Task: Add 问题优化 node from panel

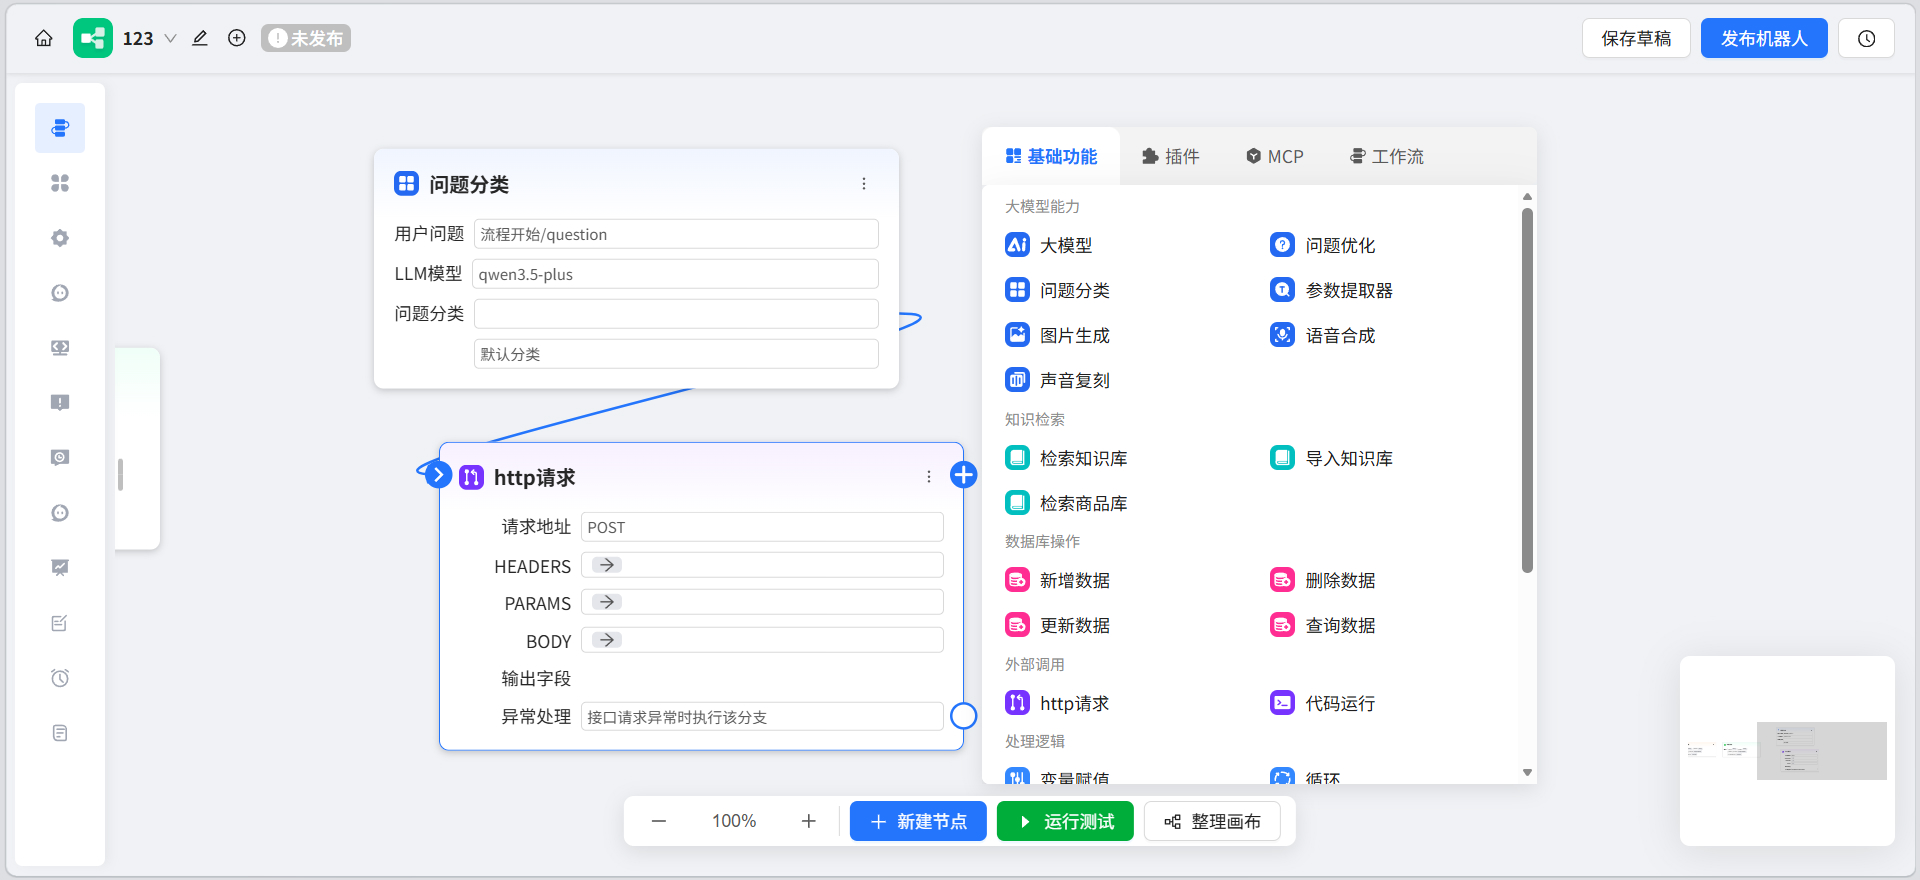Action: 1322,245
